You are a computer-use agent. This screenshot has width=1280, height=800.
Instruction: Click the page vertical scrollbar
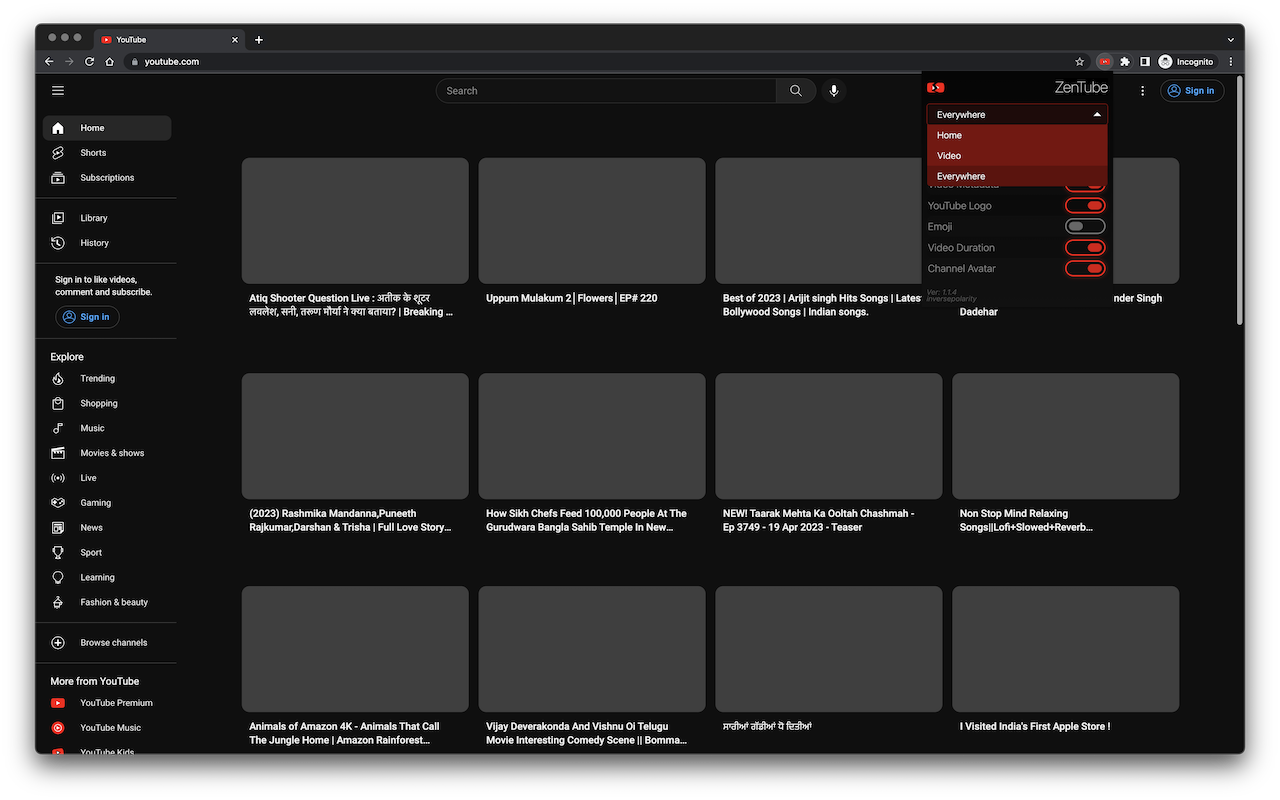1240,200
